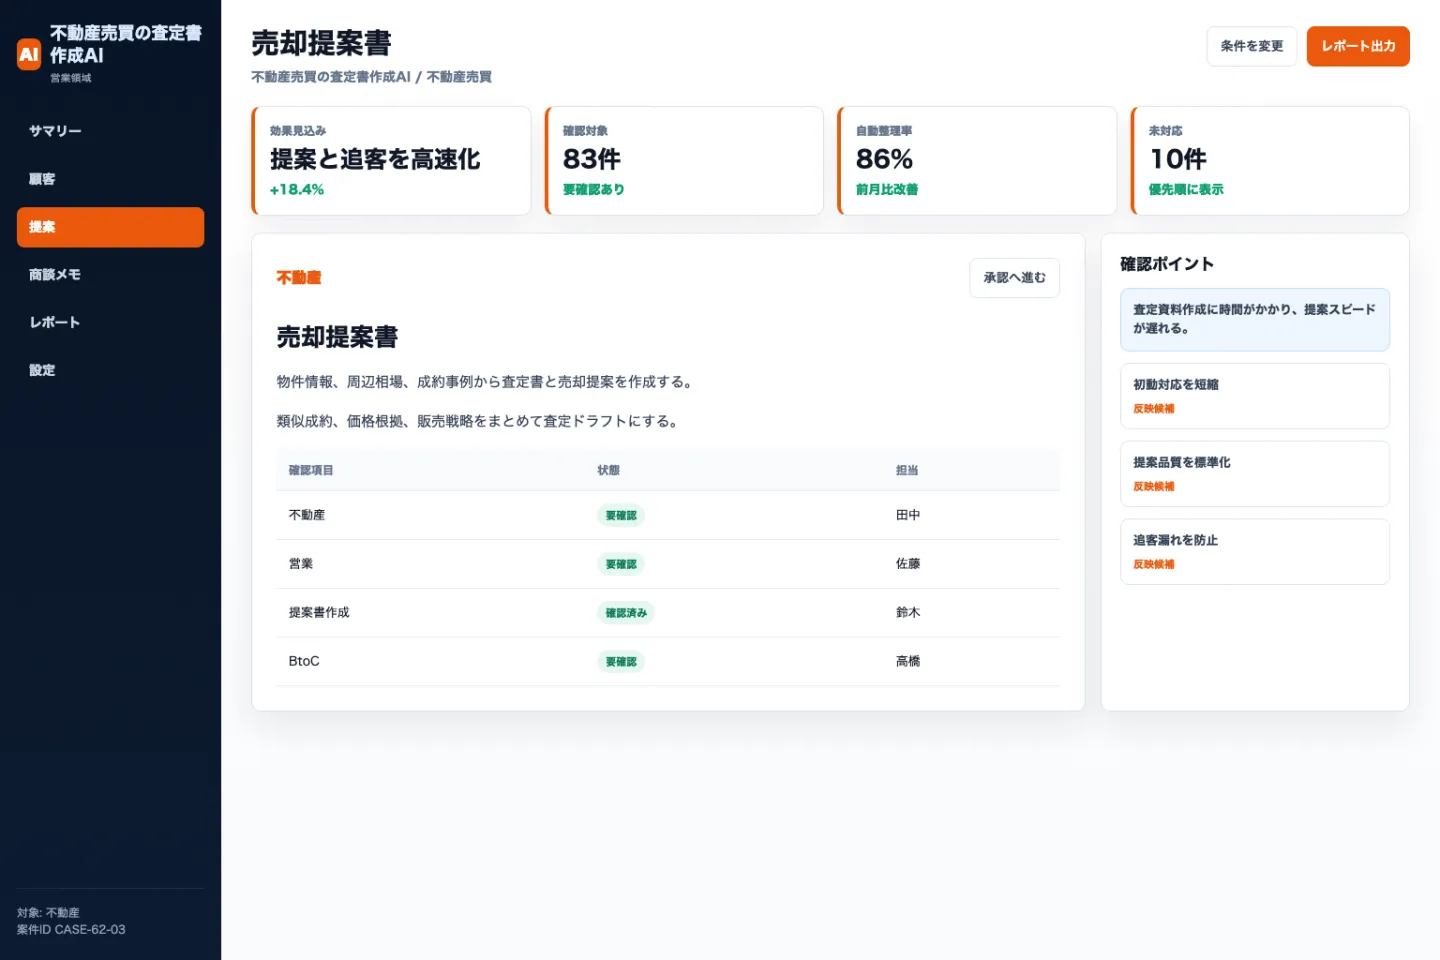Click the 確認済み badge in 提案書作成 row
This screenshot has height=960, width=1440.
[626, 613]
